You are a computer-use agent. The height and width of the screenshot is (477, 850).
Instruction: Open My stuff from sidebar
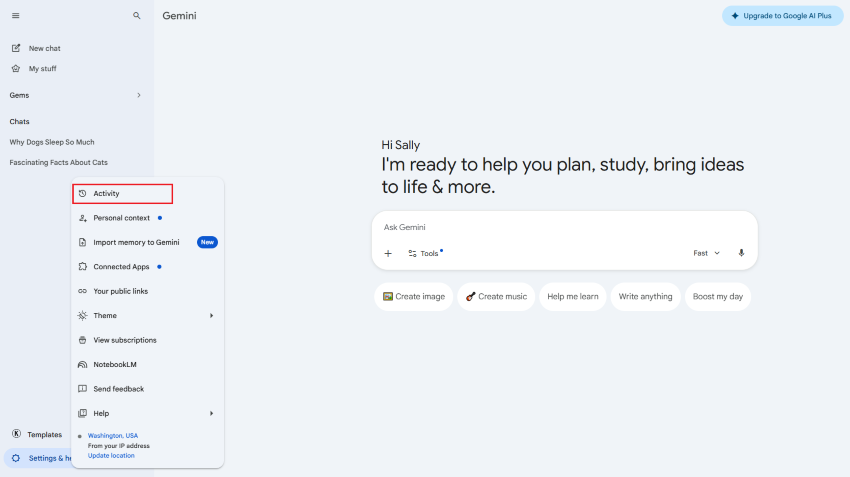coord(42,69)
